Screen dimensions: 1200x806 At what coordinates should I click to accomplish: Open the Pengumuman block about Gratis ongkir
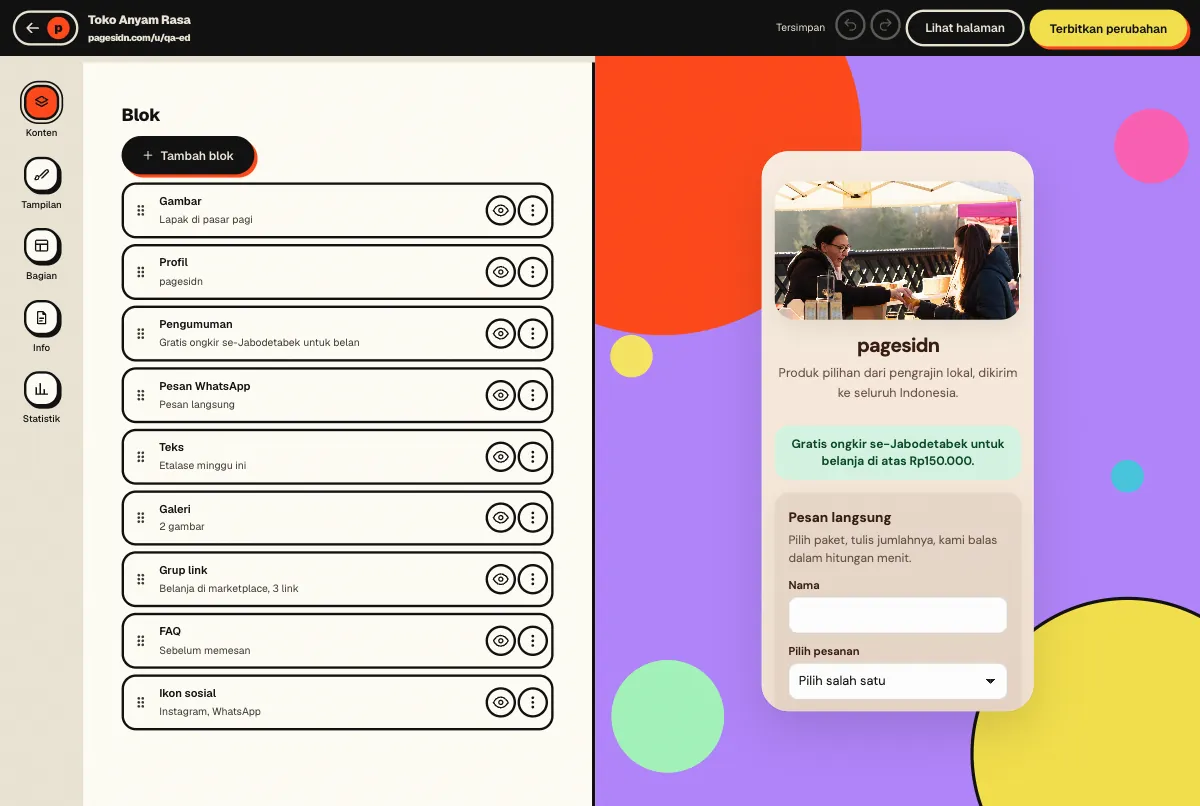pyautogui.click(x=337, y=333)
